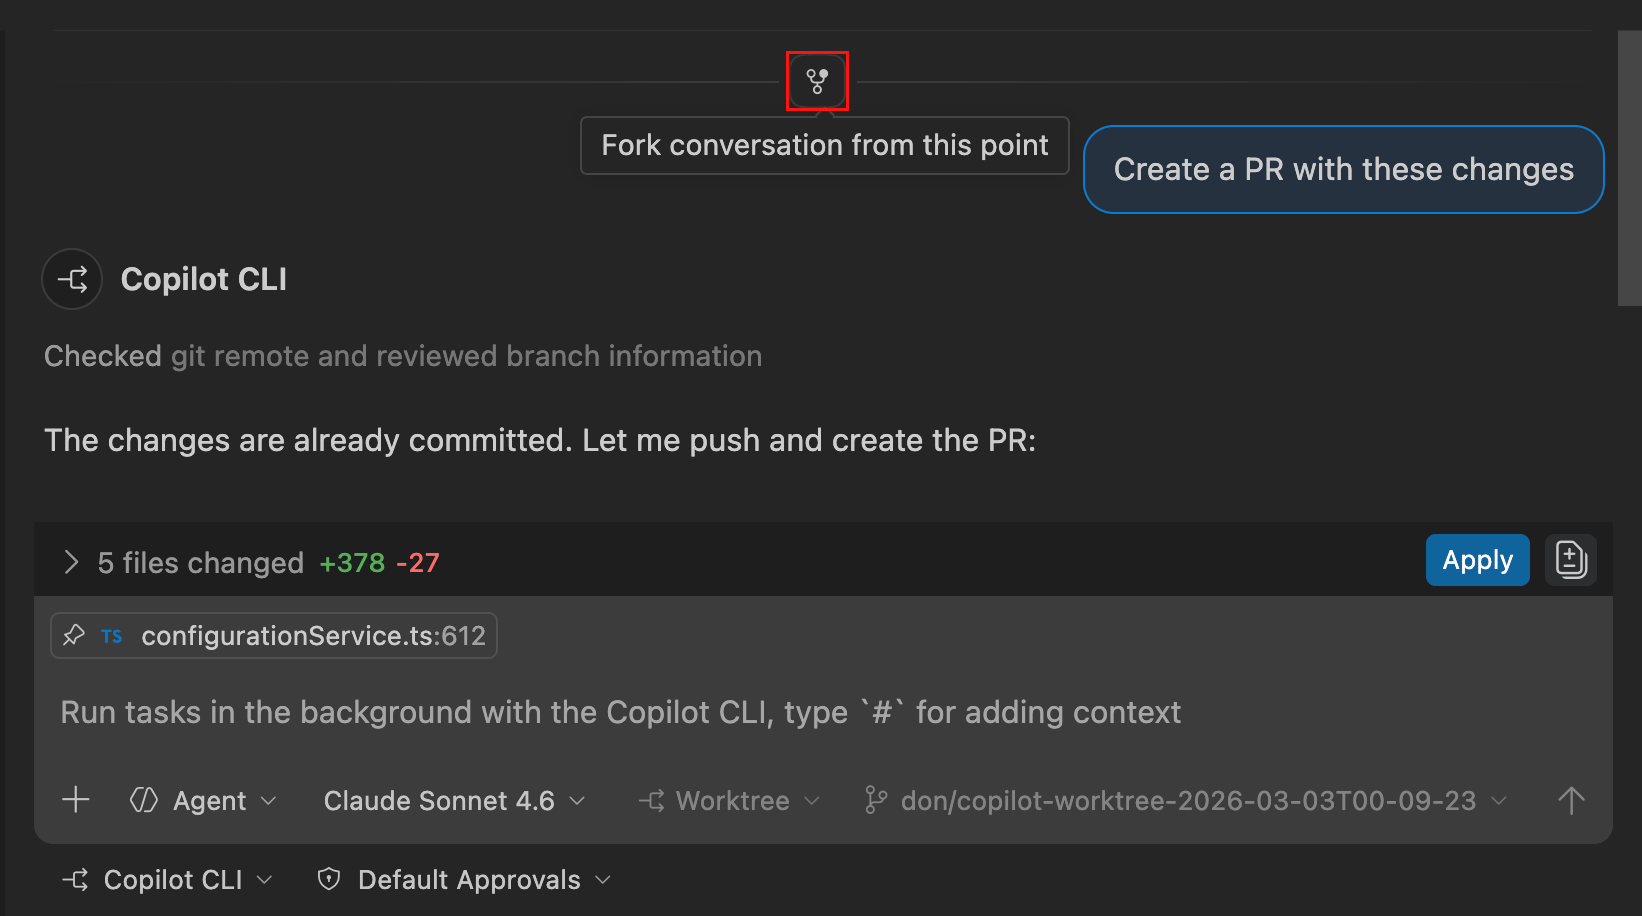Click the branch icon before don/copilot-worktree name
The image size is (1642, 916).
[876, 800]
